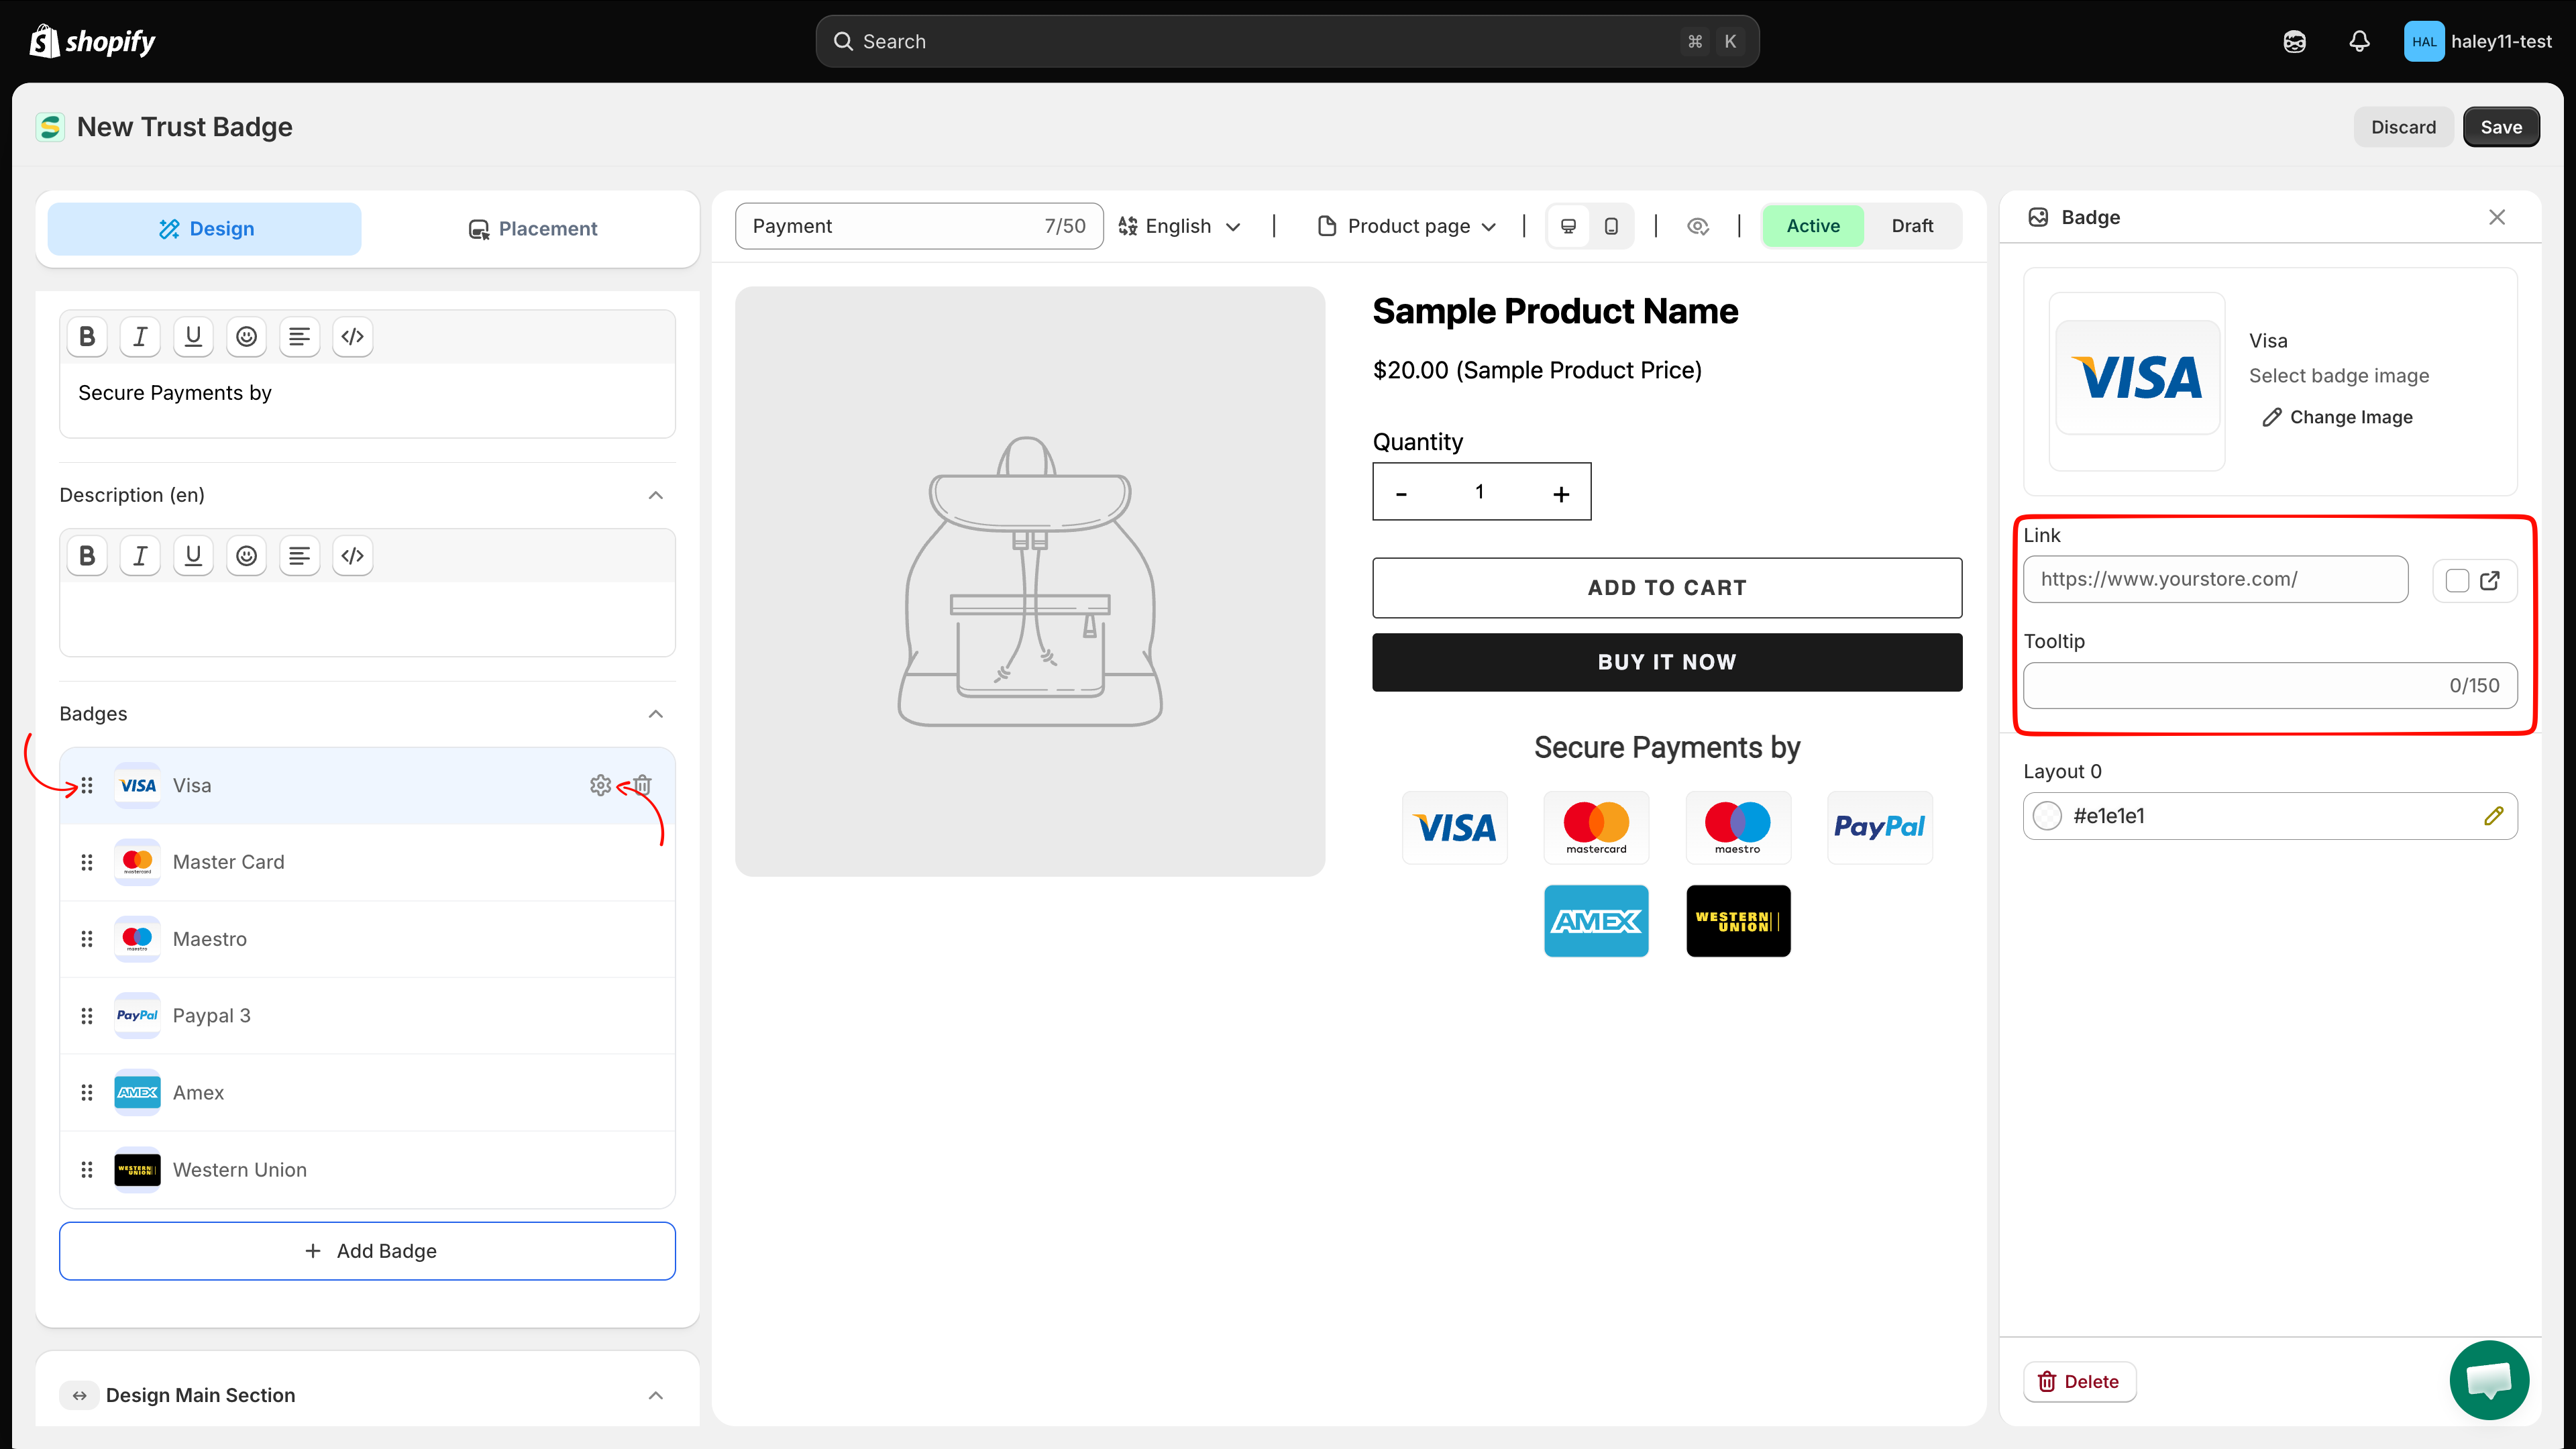The width and height of the screenshot is (2576, 1449).
Task: Edit the Layout 0 color with pencil icon
Action: tap(2493, 816)
